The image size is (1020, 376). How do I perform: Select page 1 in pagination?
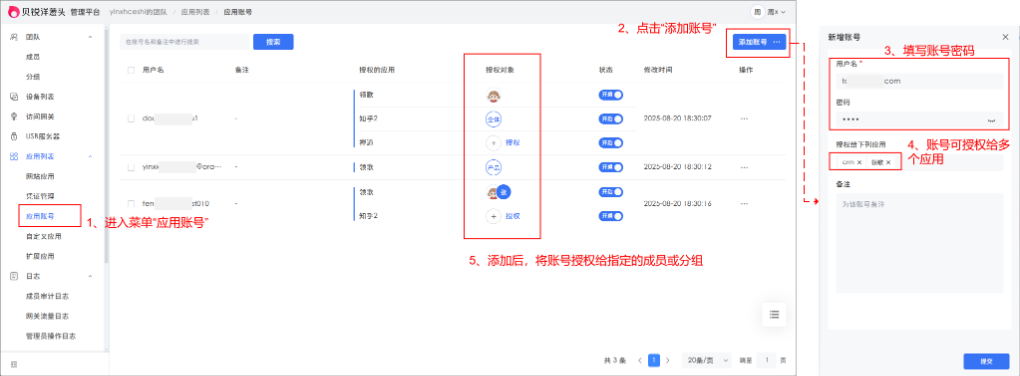coord(654,360)
